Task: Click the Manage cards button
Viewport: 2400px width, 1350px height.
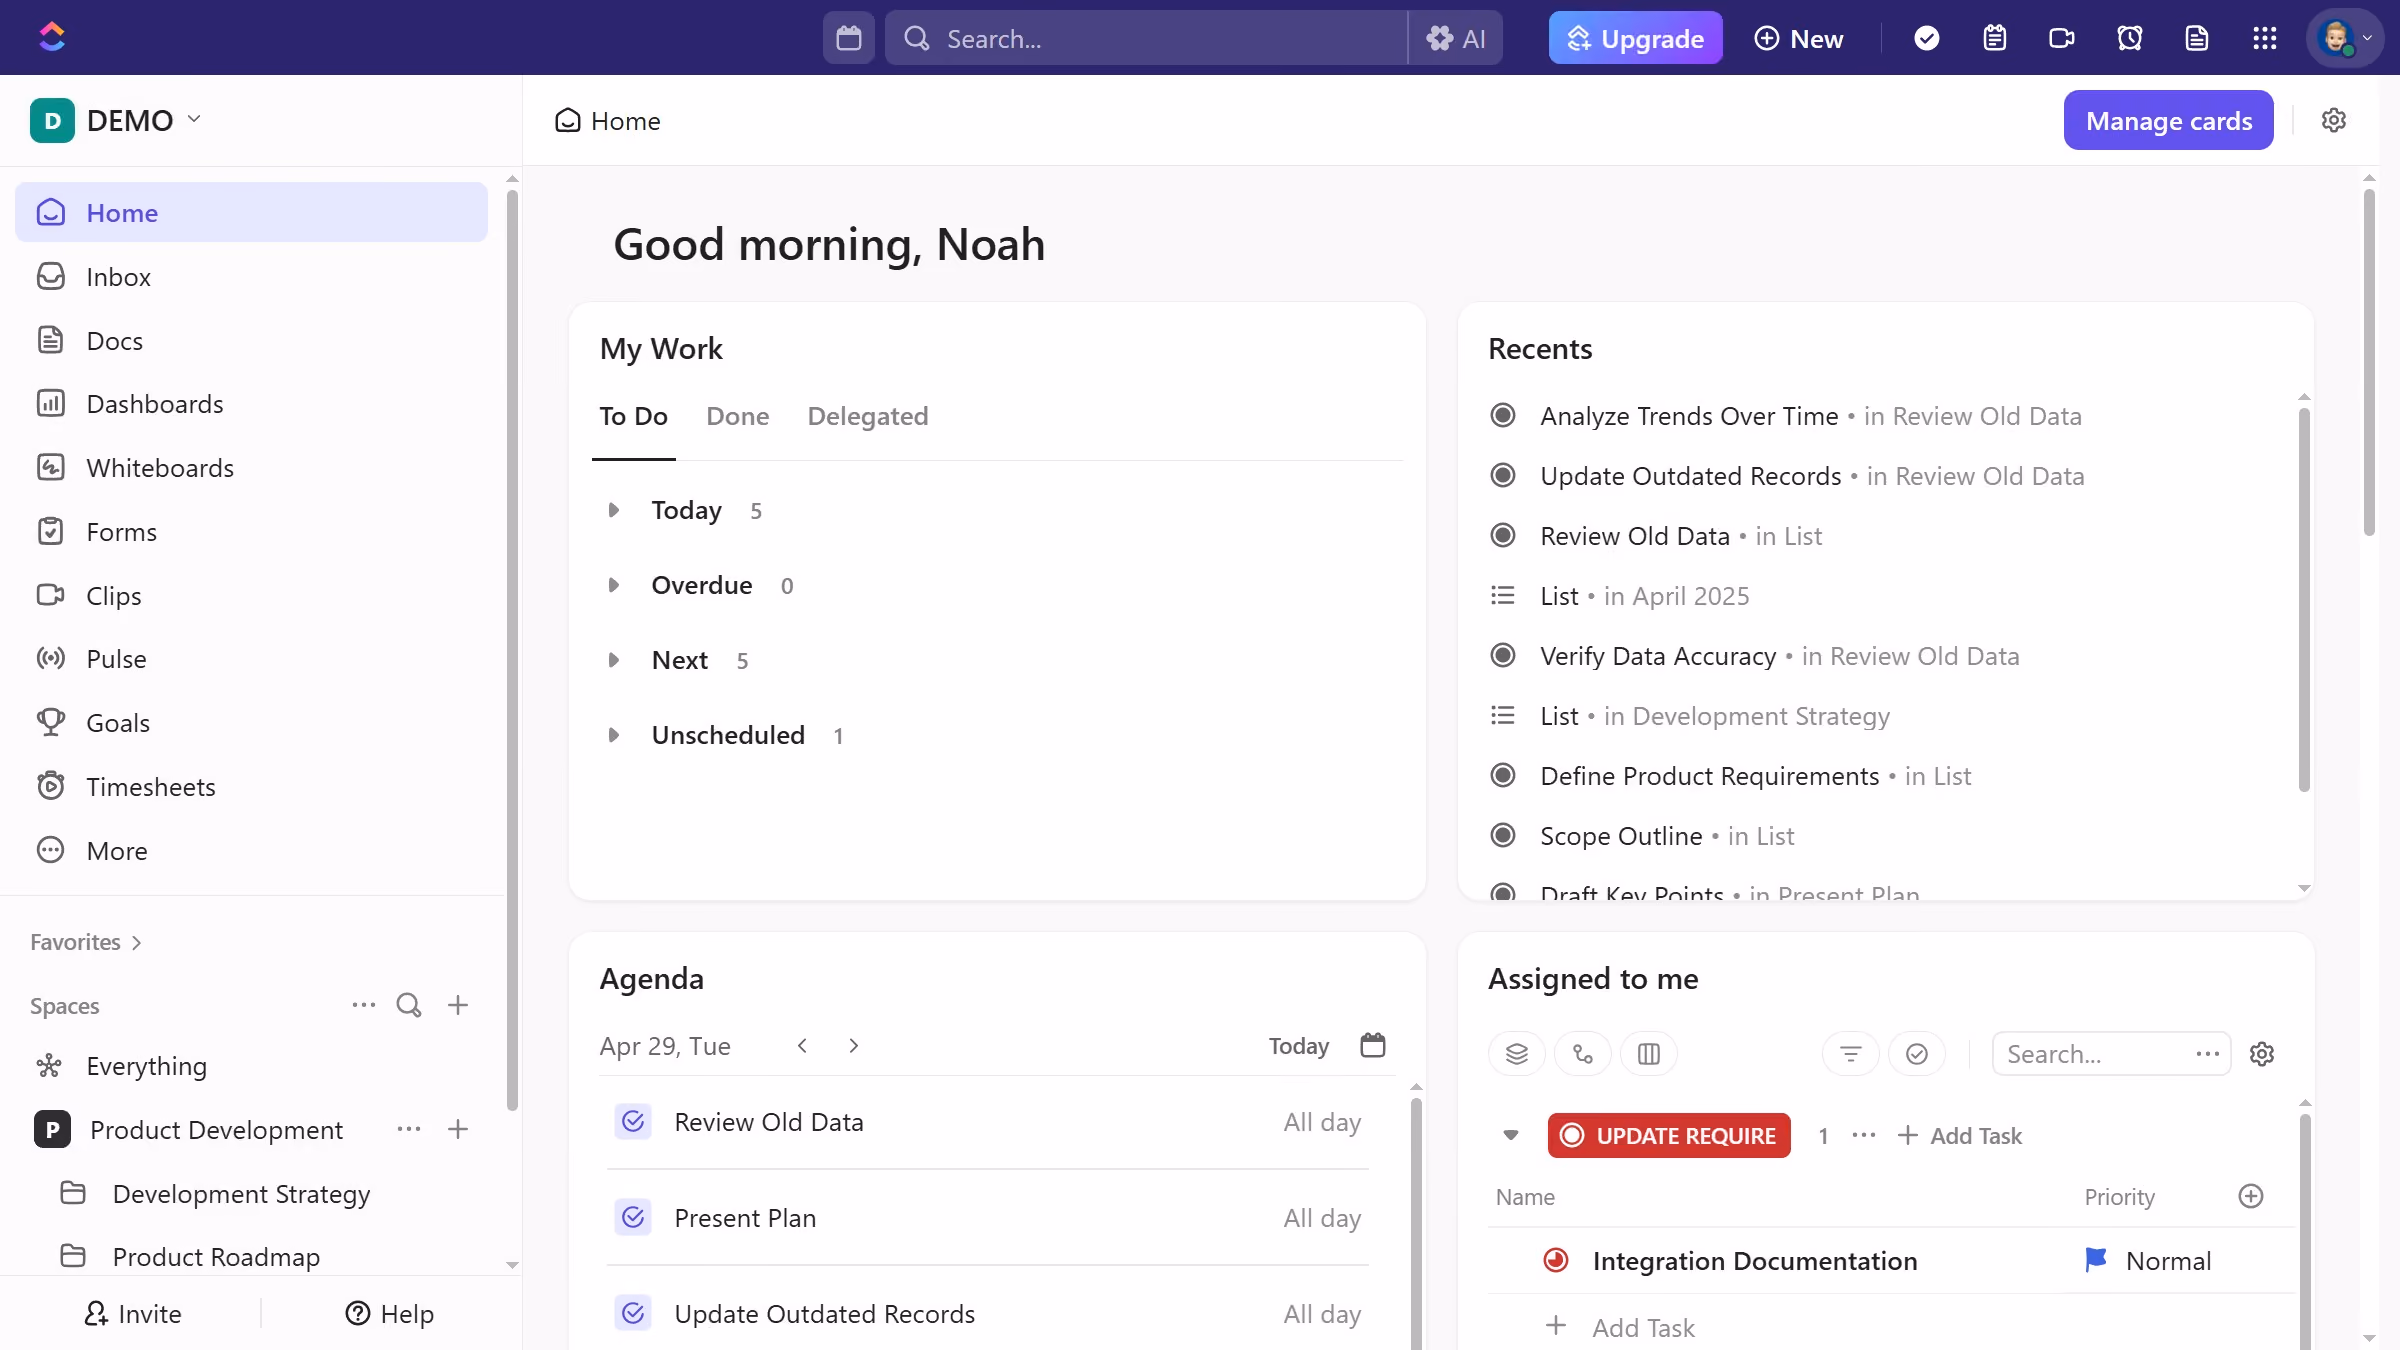Action: click(x=2169, y=120)
